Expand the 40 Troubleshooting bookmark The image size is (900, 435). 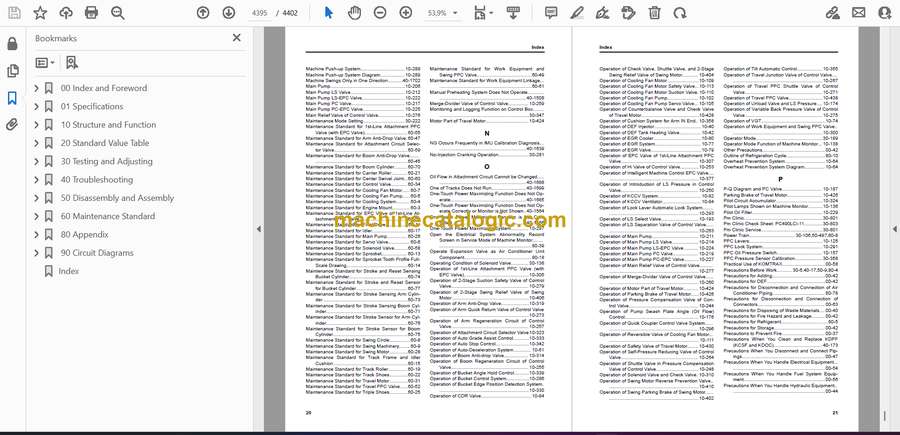(37, 180)
